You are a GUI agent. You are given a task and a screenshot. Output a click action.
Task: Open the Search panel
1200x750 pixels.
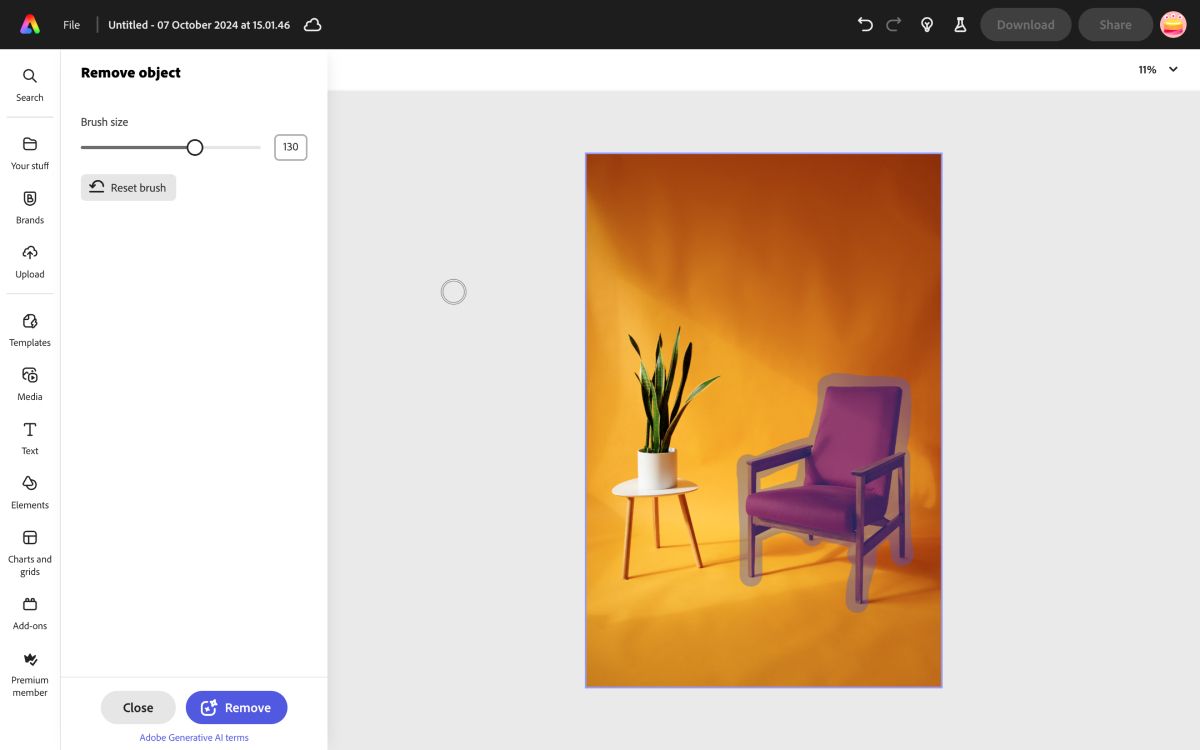(x=29, y=84)
